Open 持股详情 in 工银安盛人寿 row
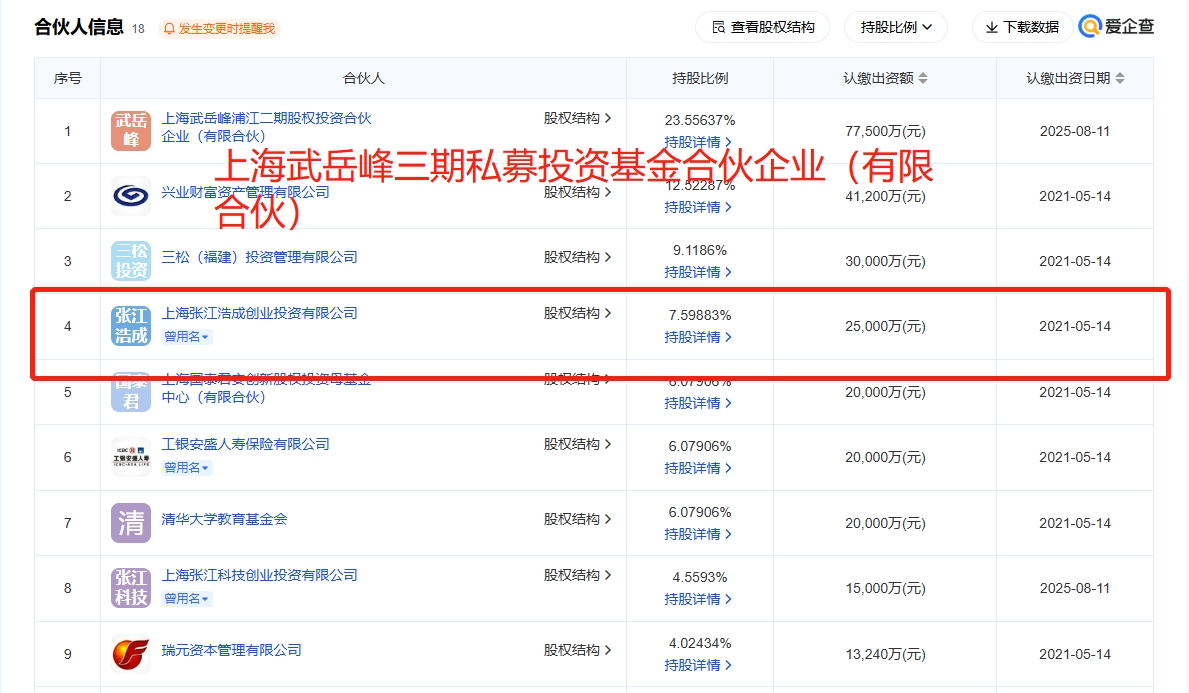1189x693 pixels. 698,469
